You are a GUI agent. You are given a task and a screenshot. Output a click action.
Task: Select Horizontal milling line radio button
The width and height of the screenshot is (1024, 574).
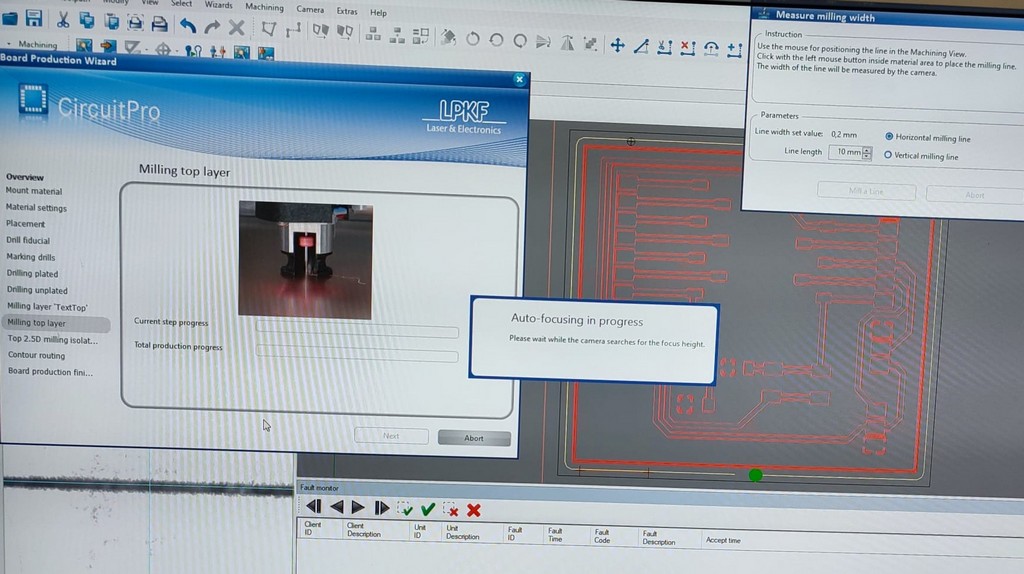[889, 136]
